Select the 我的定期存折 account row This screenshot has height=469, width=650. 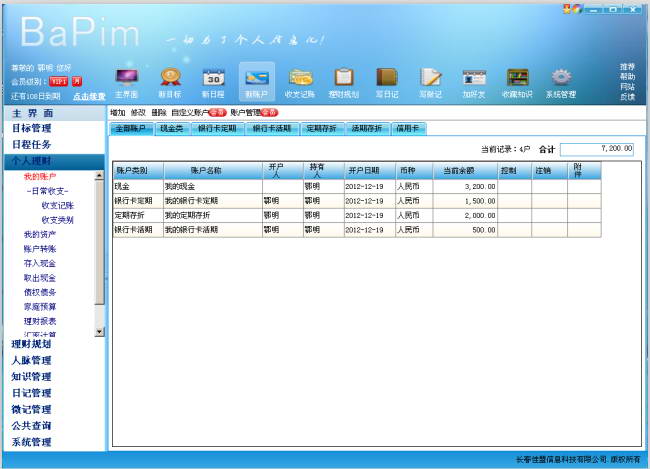click(x=357, y=216)
